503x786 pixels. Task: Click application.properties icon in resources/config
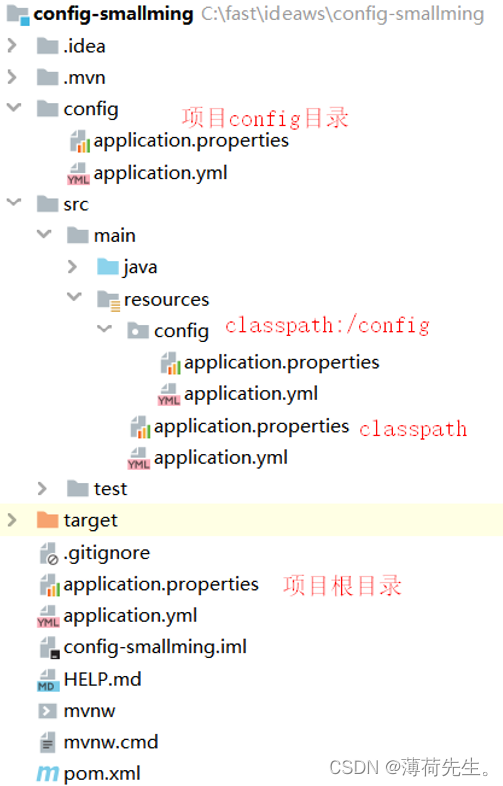pos(171,363)
